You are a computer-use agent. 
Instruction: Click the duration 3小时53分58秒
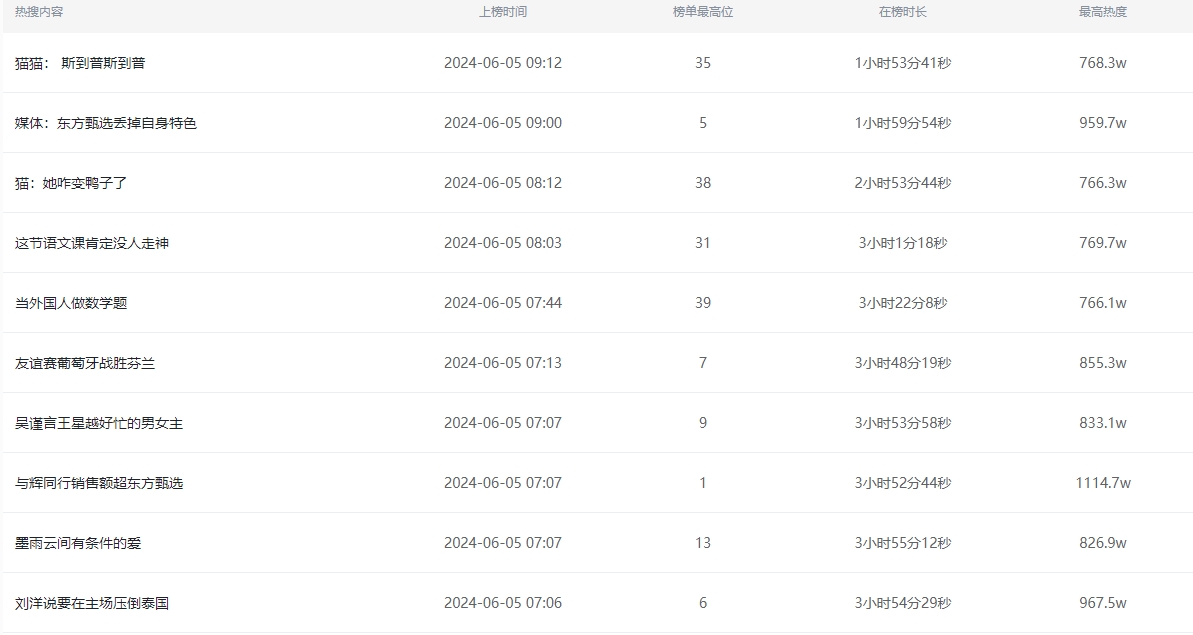pyautogui.click(x=903, y=424)
